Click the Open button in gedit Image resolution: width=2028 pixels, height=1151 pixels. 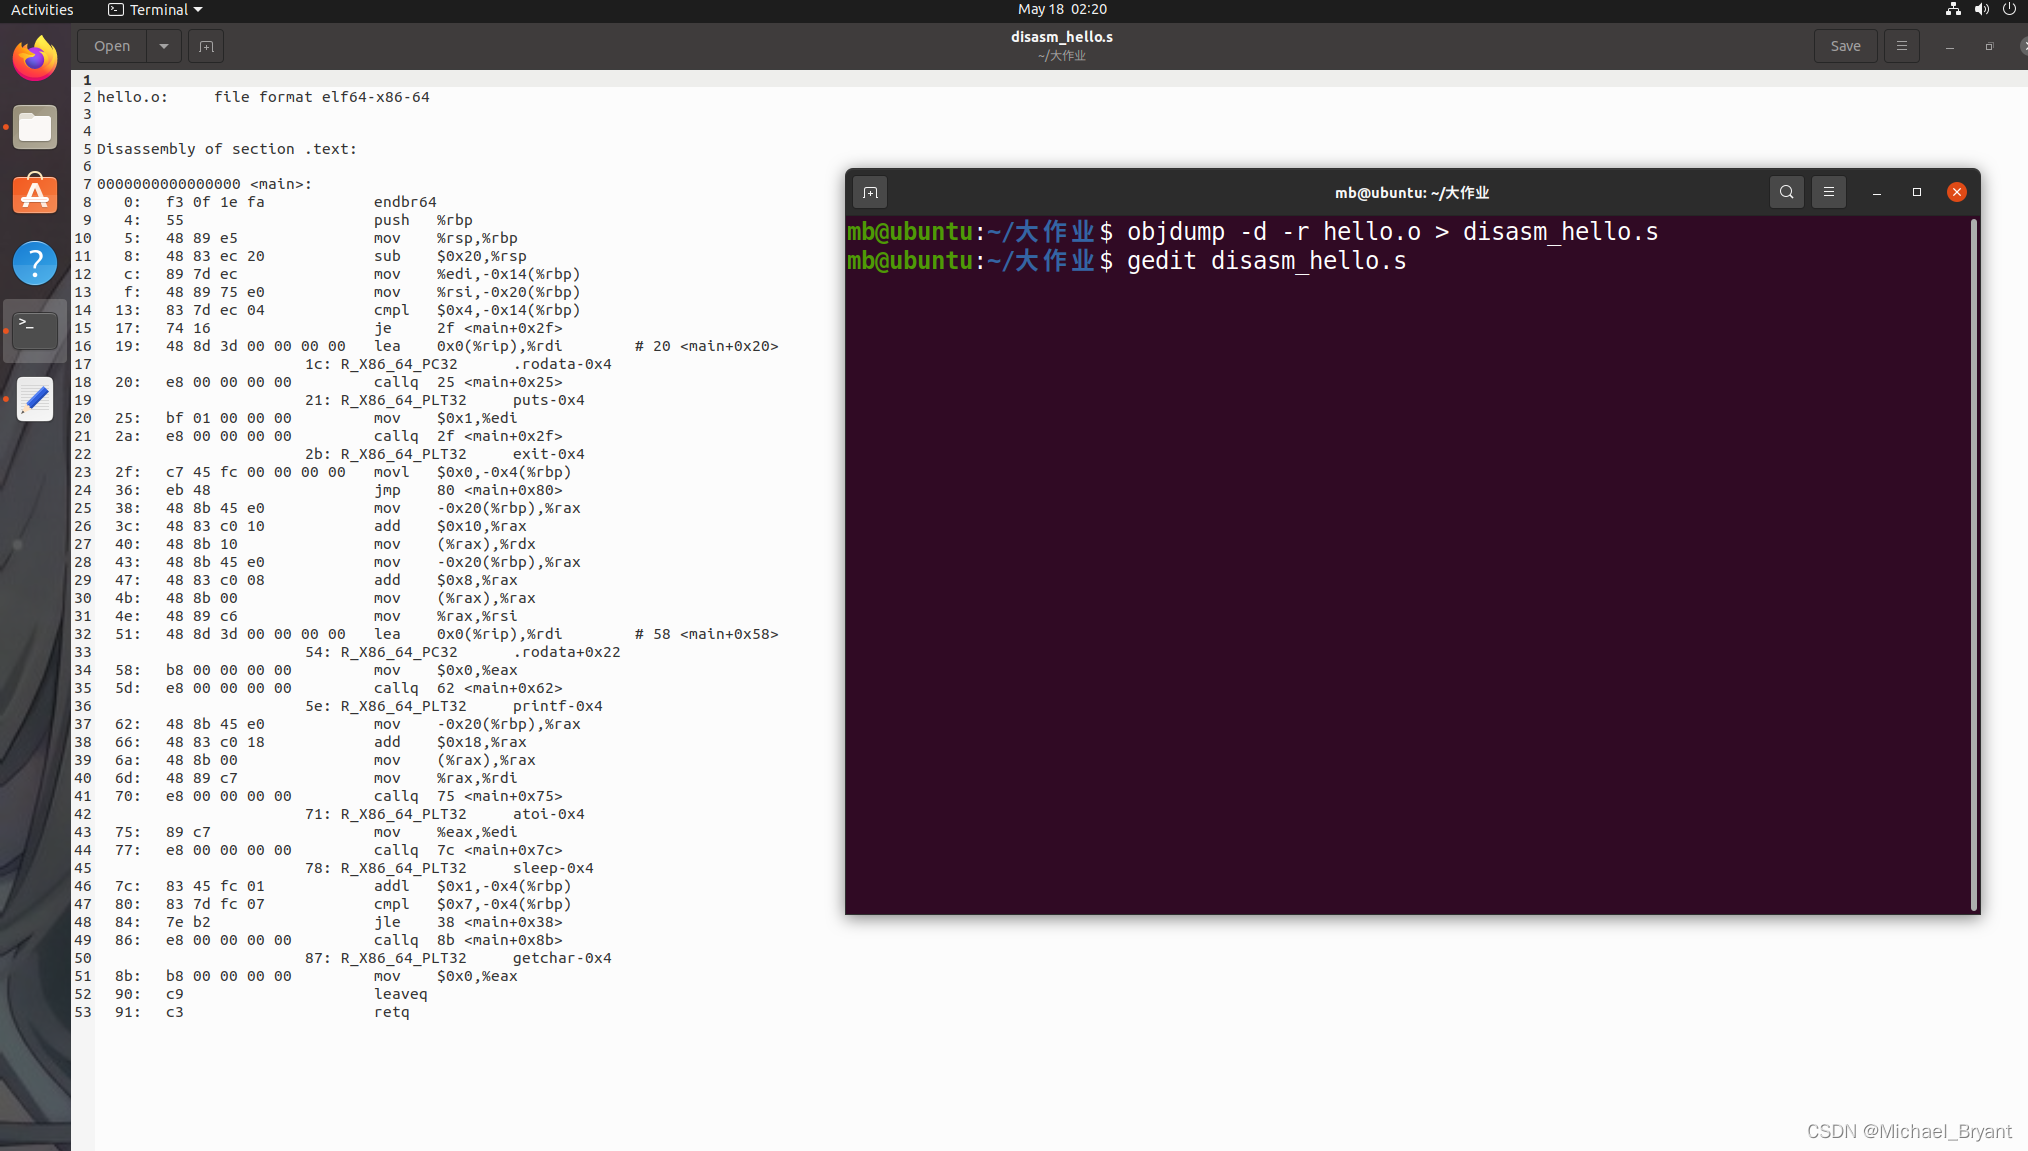pos(112,46)
